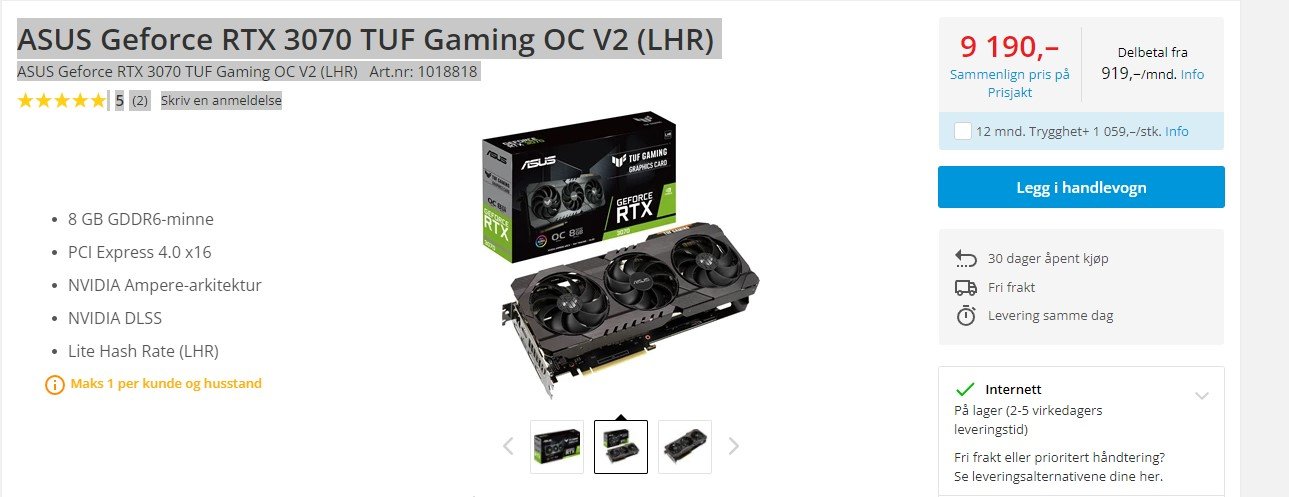Open Info link next to Delbetal monthly price

coord(1192,74)
